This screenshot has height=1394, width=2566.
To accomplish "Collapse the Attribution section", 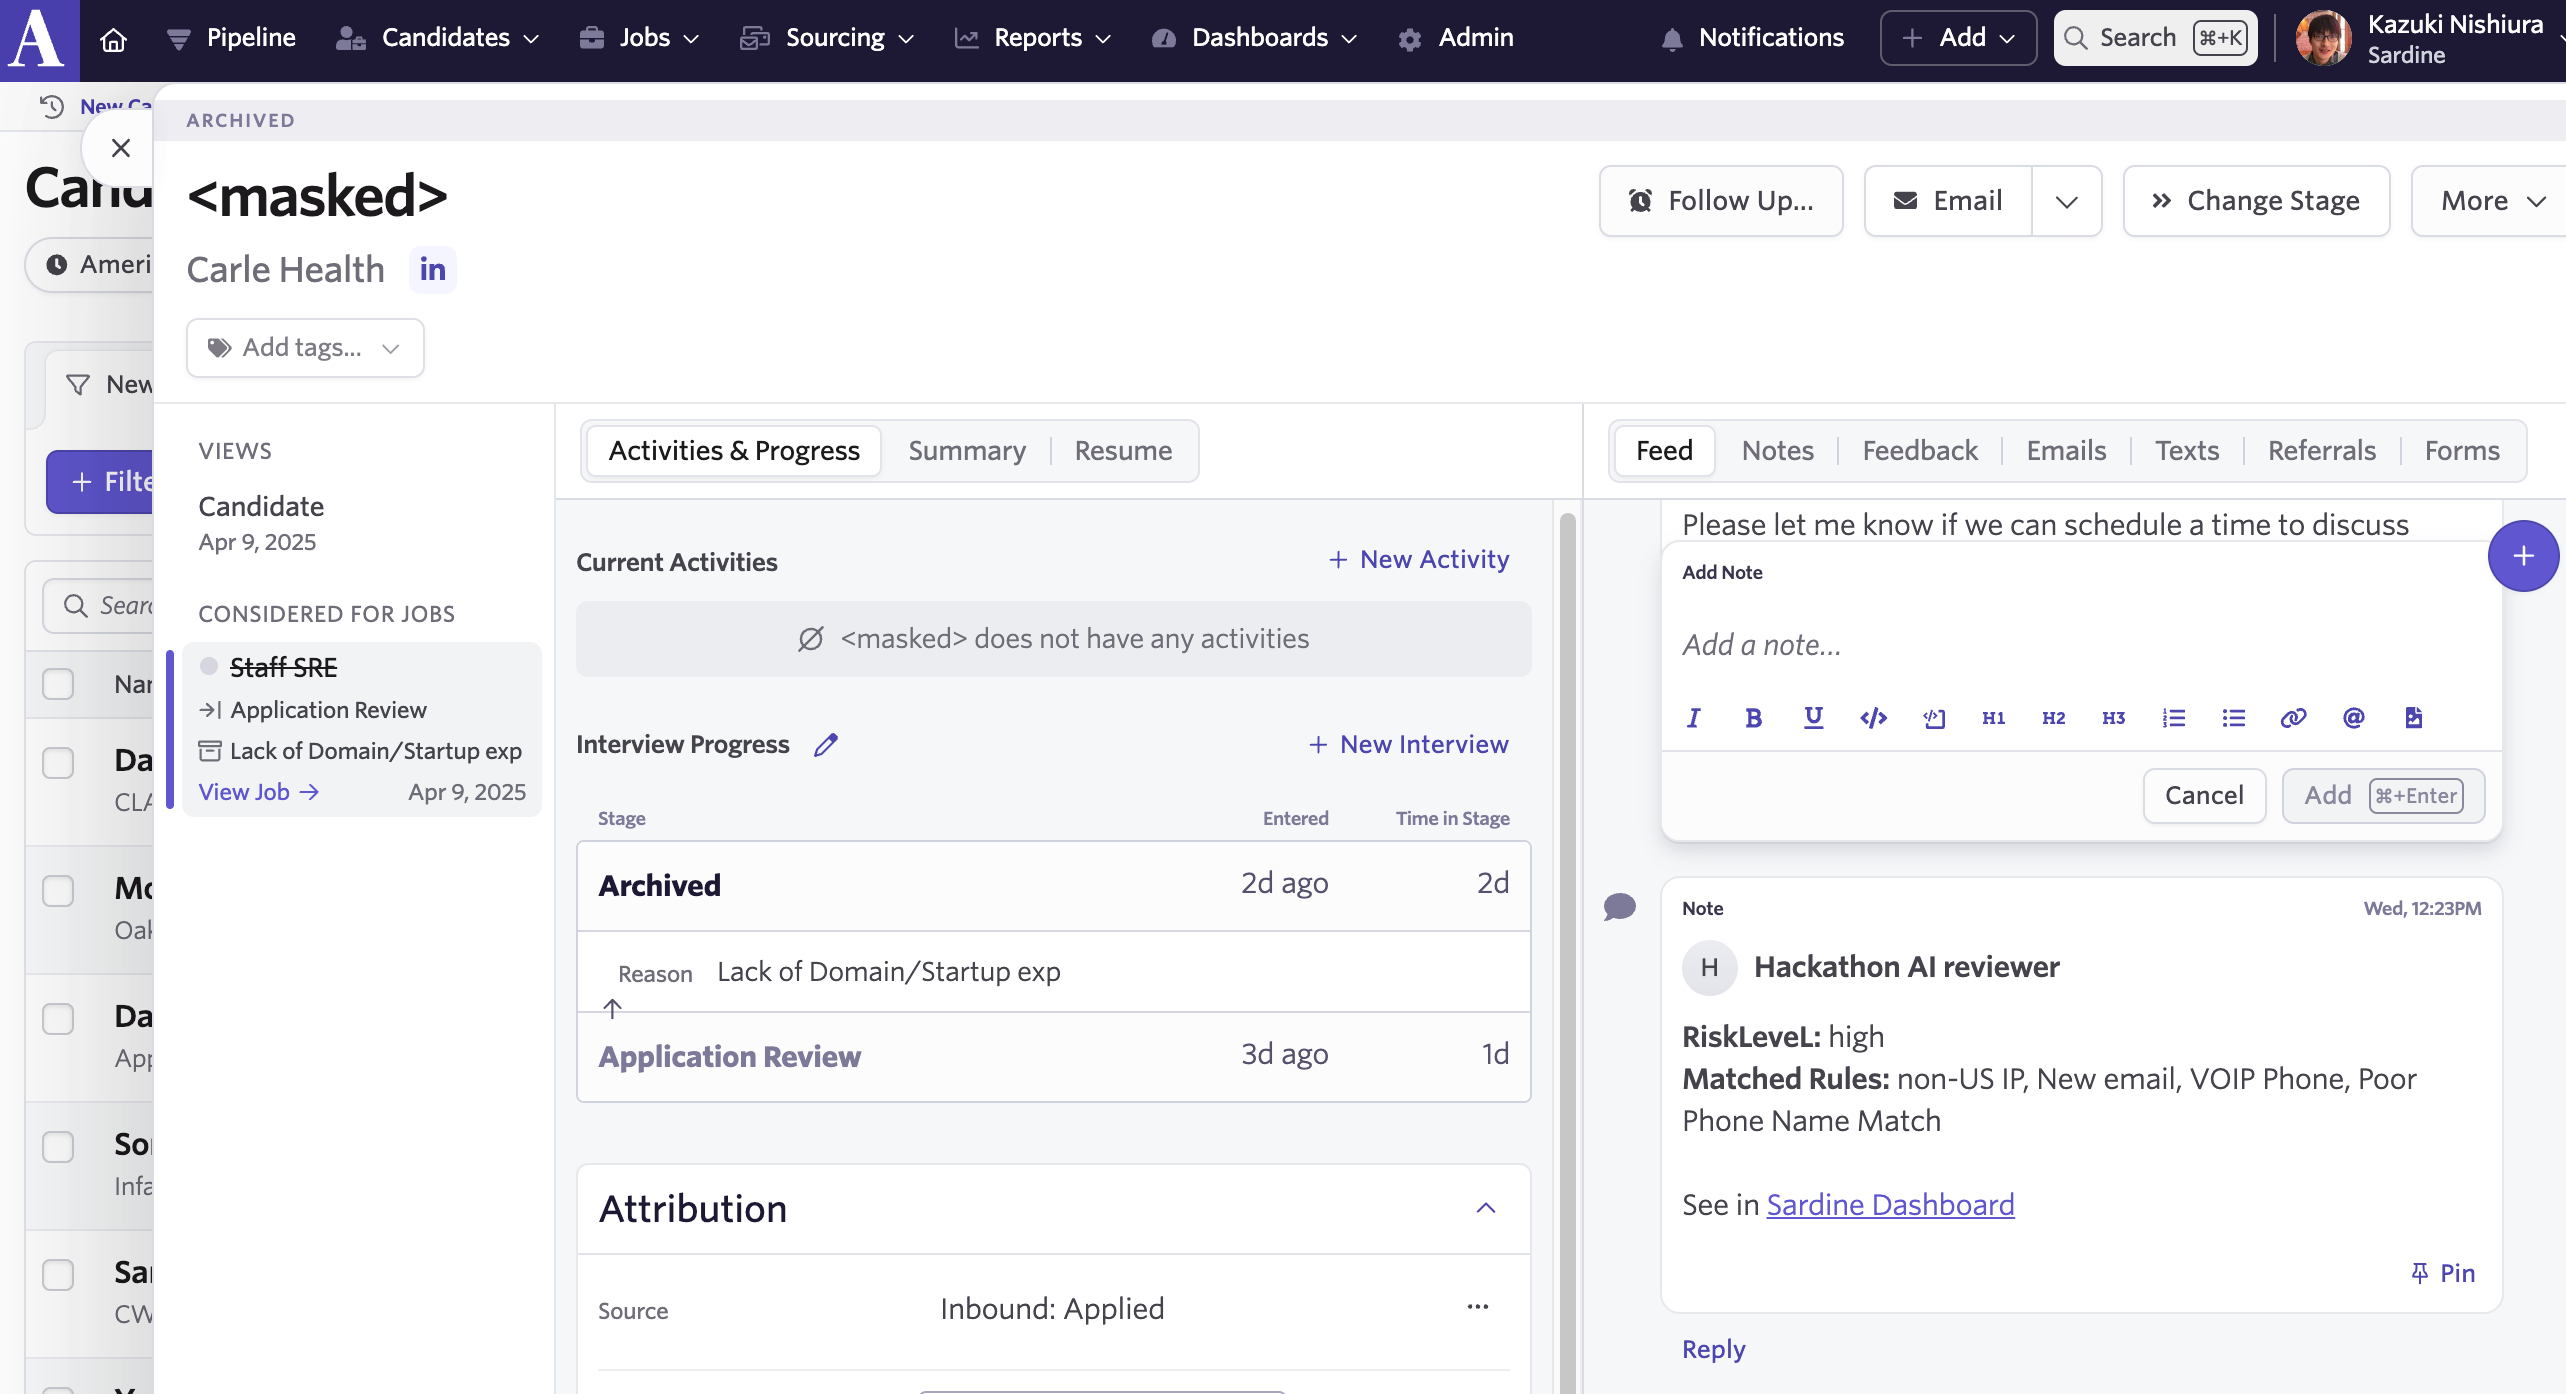I will [x=1486, y=1208].
